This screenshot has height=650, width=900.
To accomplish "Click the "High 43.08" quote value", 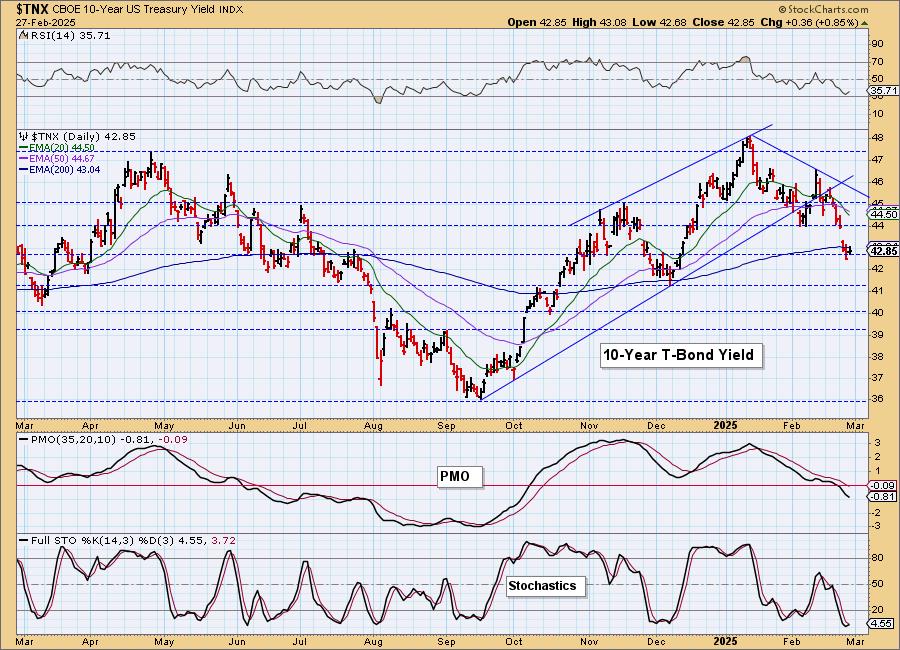I will pyautogui.click(x=599, y=22).
